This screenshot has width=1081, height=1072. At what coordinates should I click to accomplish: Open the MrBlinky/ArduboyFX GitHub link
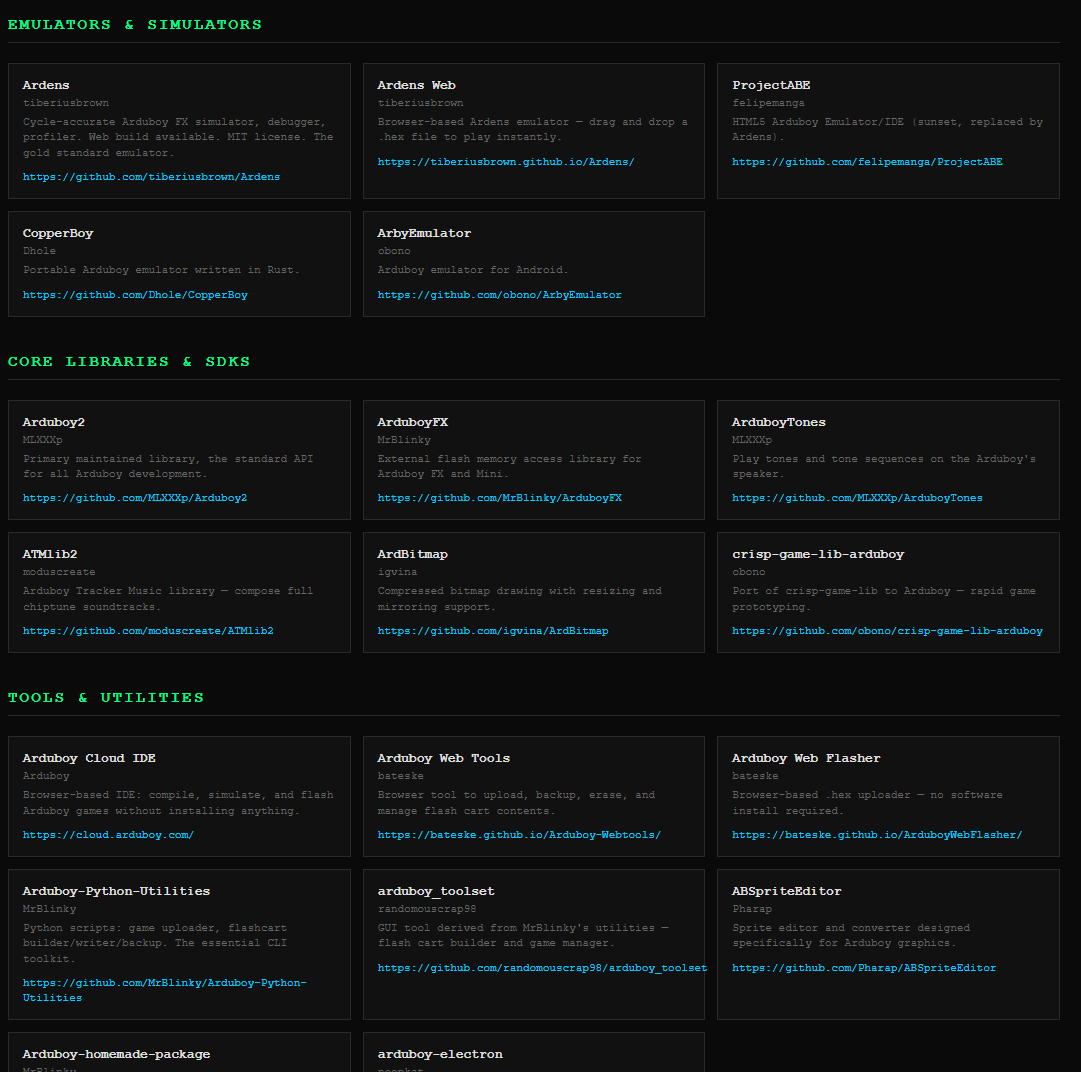499,498
